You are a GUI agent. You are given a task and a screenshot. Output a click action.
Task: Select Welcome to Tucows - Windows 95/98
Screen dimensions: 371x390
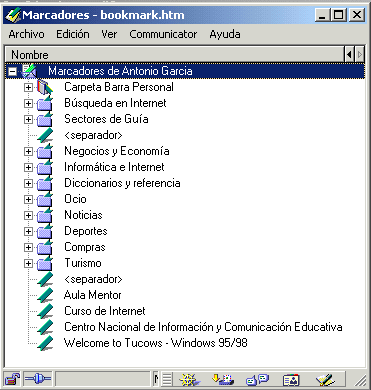pyautogui.click(x=155, y=343)
